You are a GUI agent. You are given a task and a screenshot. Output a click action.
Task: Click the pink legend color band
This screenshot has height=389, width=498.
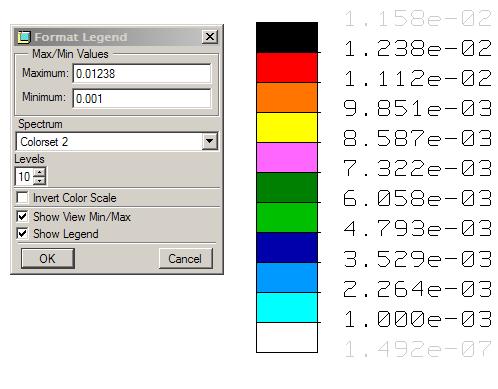(287, 158)
